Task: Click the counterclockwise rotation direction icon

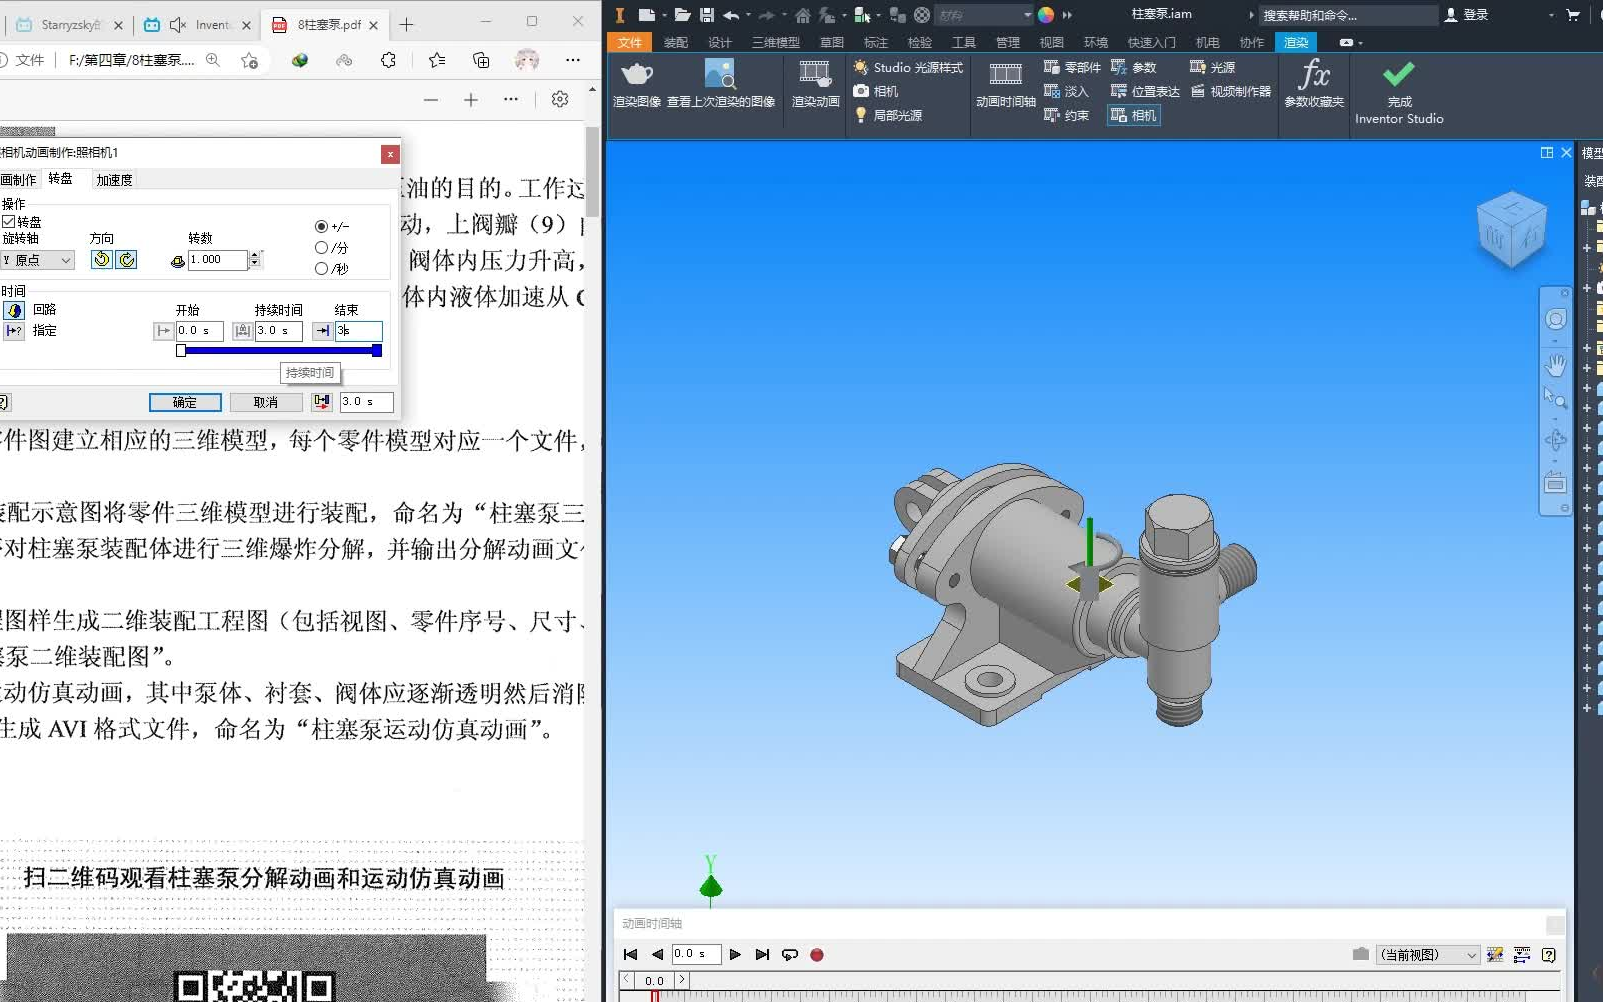Action: pos(102,260)
